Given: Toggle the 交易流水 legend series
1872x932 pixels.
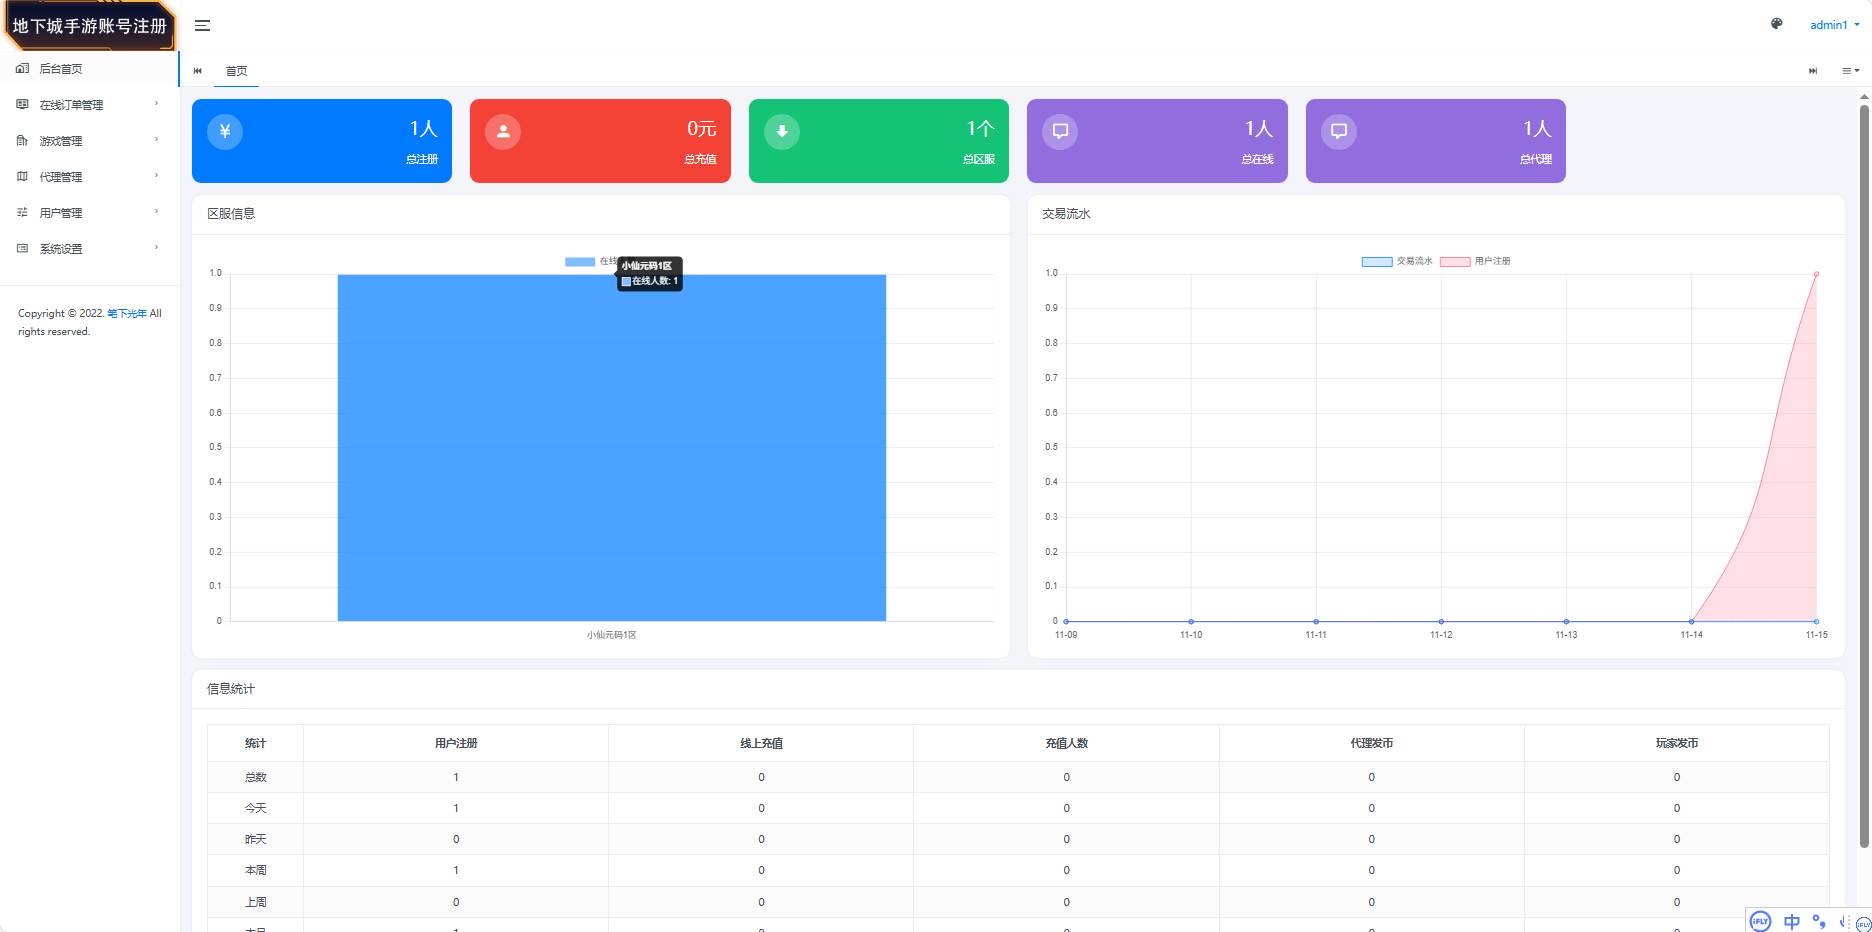Looking at the screenshot, I should pyautogui.click(x=1397, y=261).
